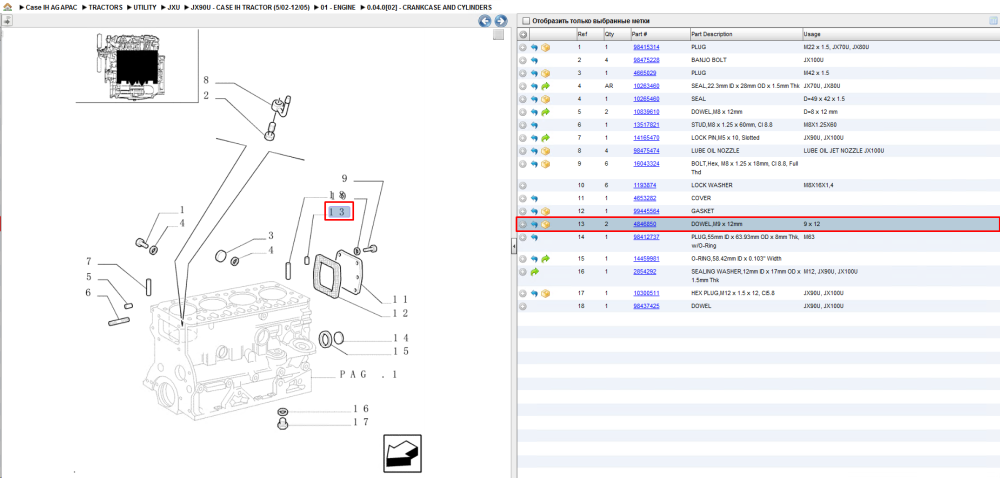Select the 'SEALING WASHER' description cell
Screen dimensions: 1000x478
[745, 275]
